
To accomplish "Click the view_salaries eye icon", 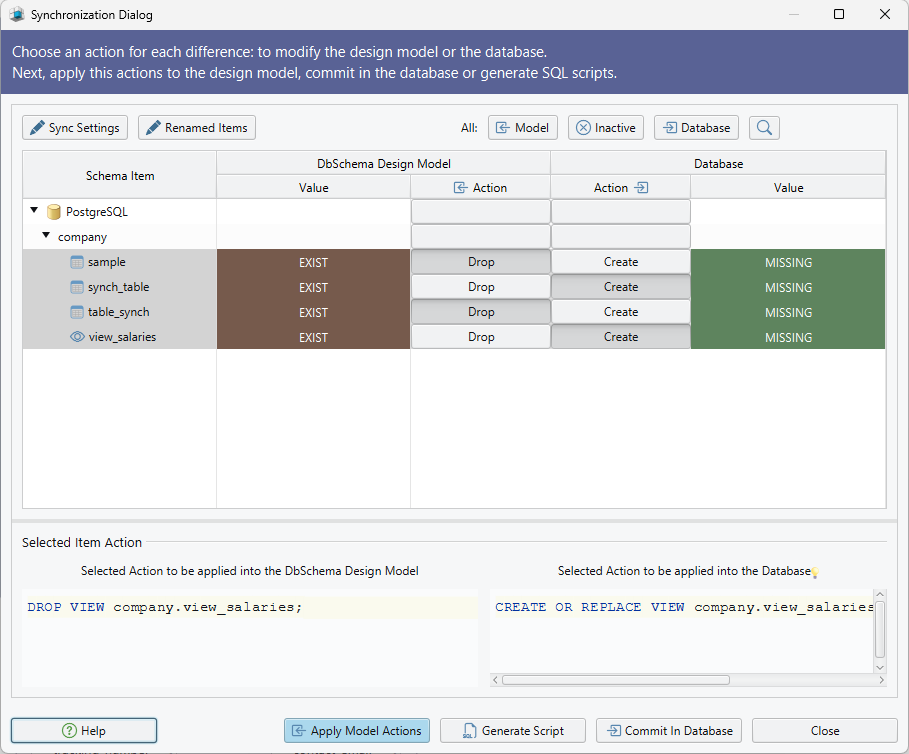I will [77, 337].
